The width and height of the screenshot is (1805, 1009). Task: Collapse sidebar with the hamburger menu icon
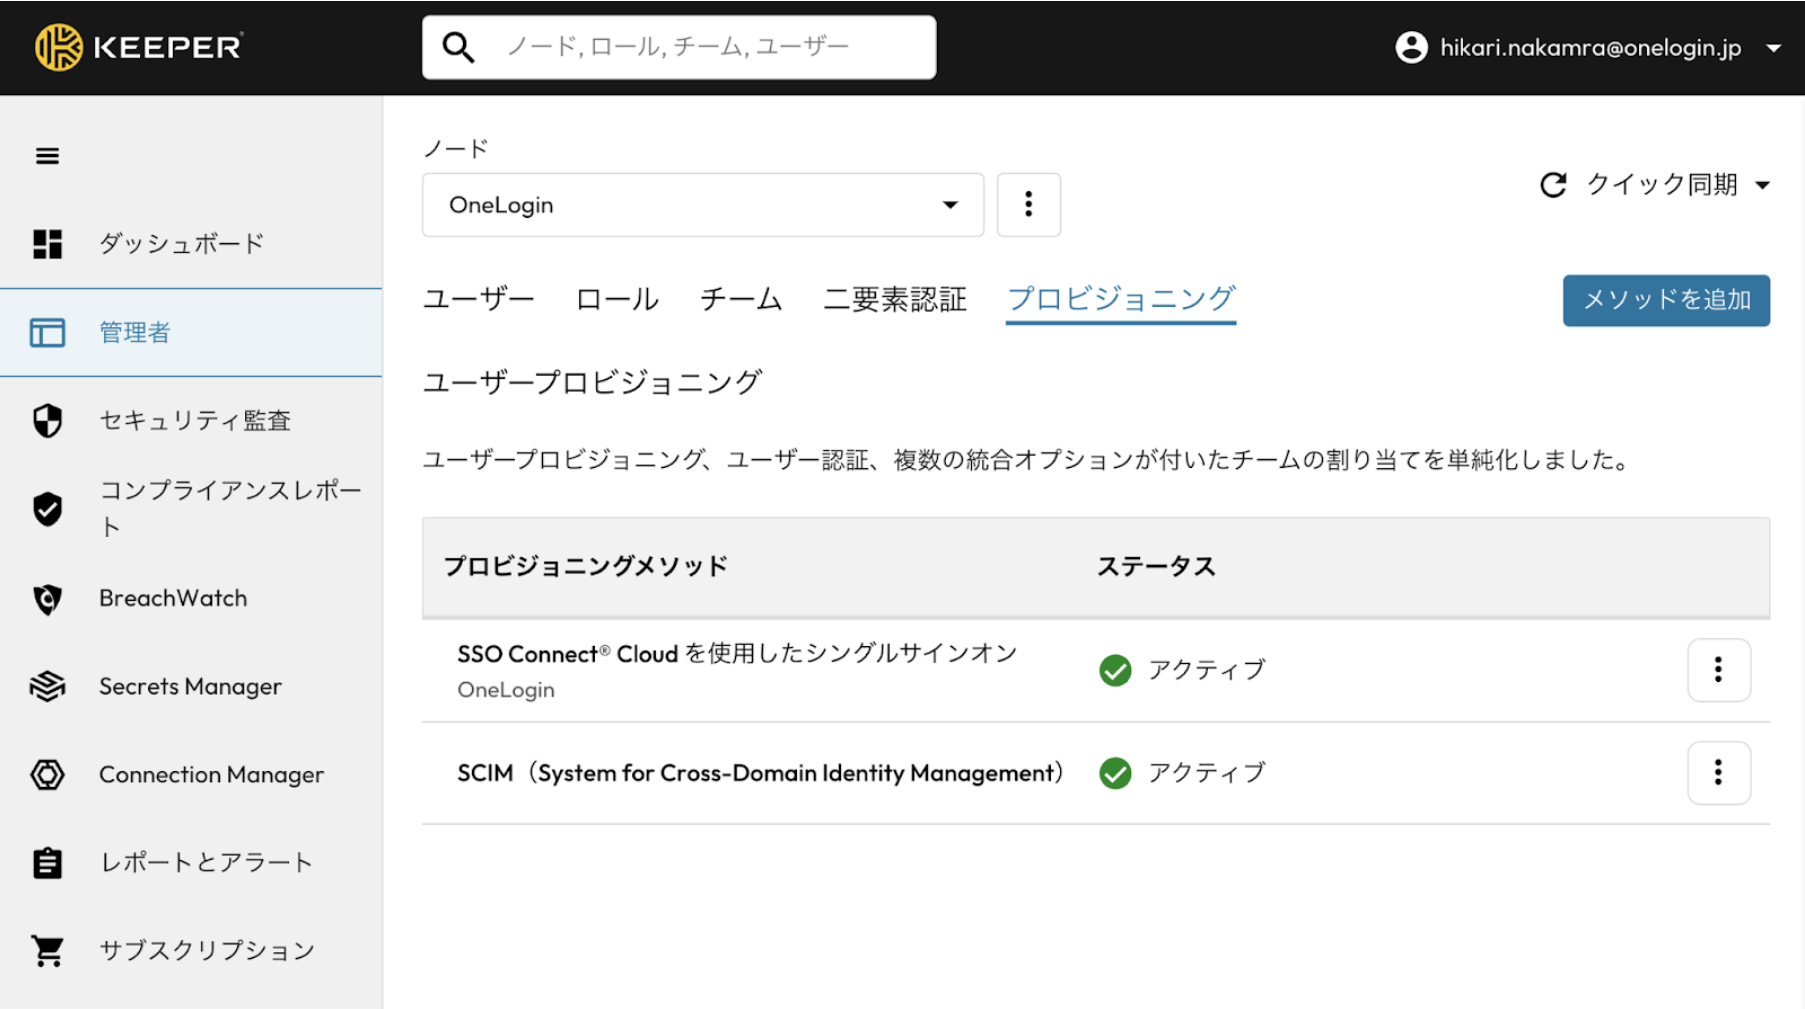(x=47, y=156)
